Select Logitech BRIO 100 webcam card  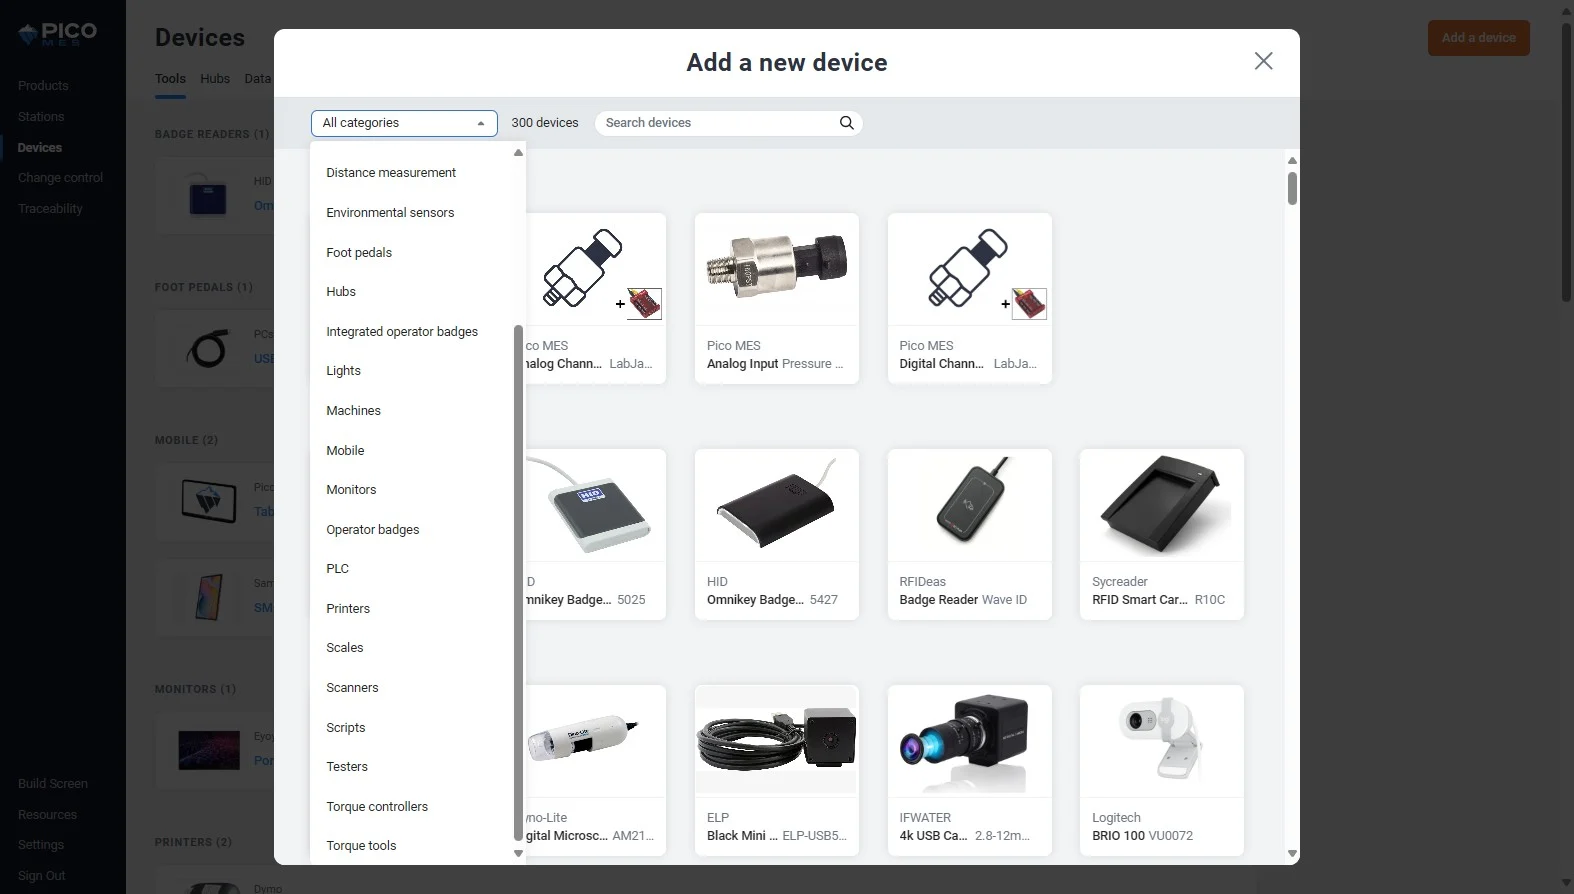(1162, 770)
